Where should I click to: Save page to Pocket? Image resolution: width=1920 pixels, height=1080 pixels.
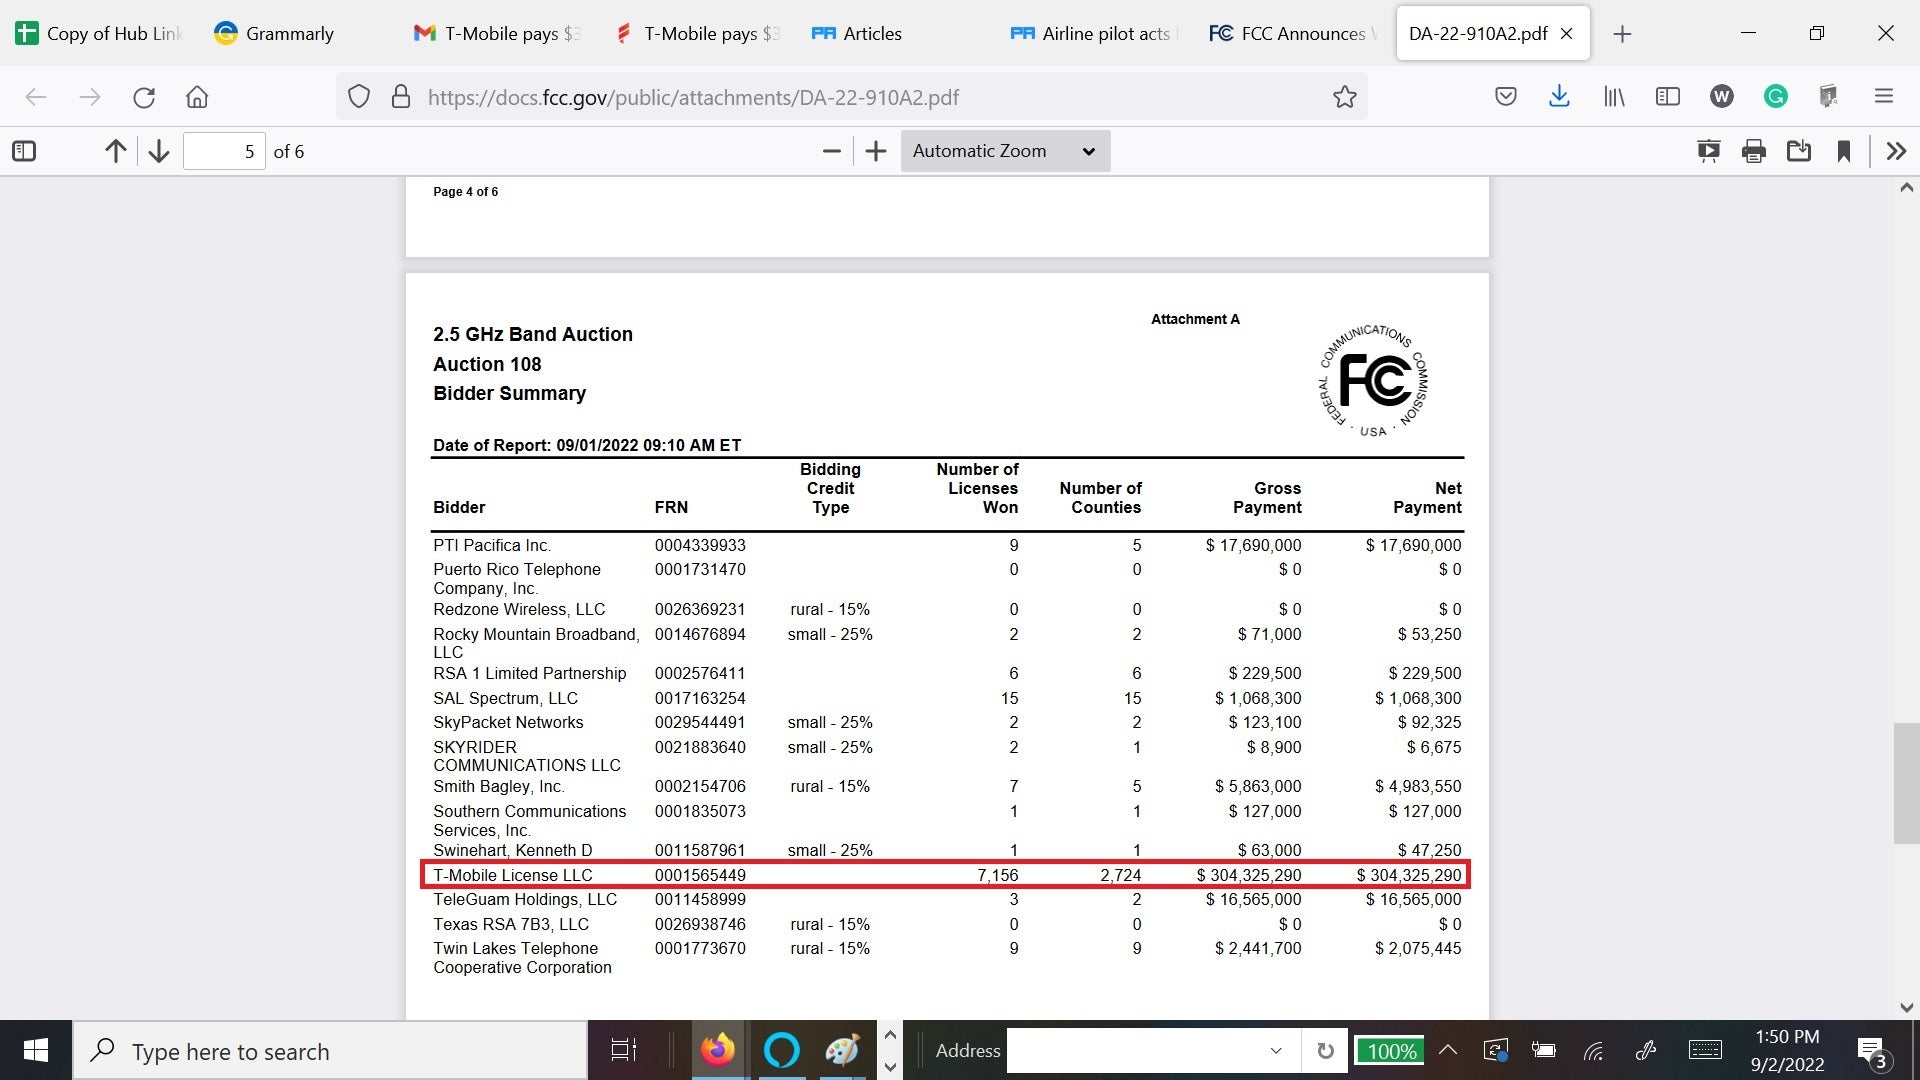tap(1506, 97)
